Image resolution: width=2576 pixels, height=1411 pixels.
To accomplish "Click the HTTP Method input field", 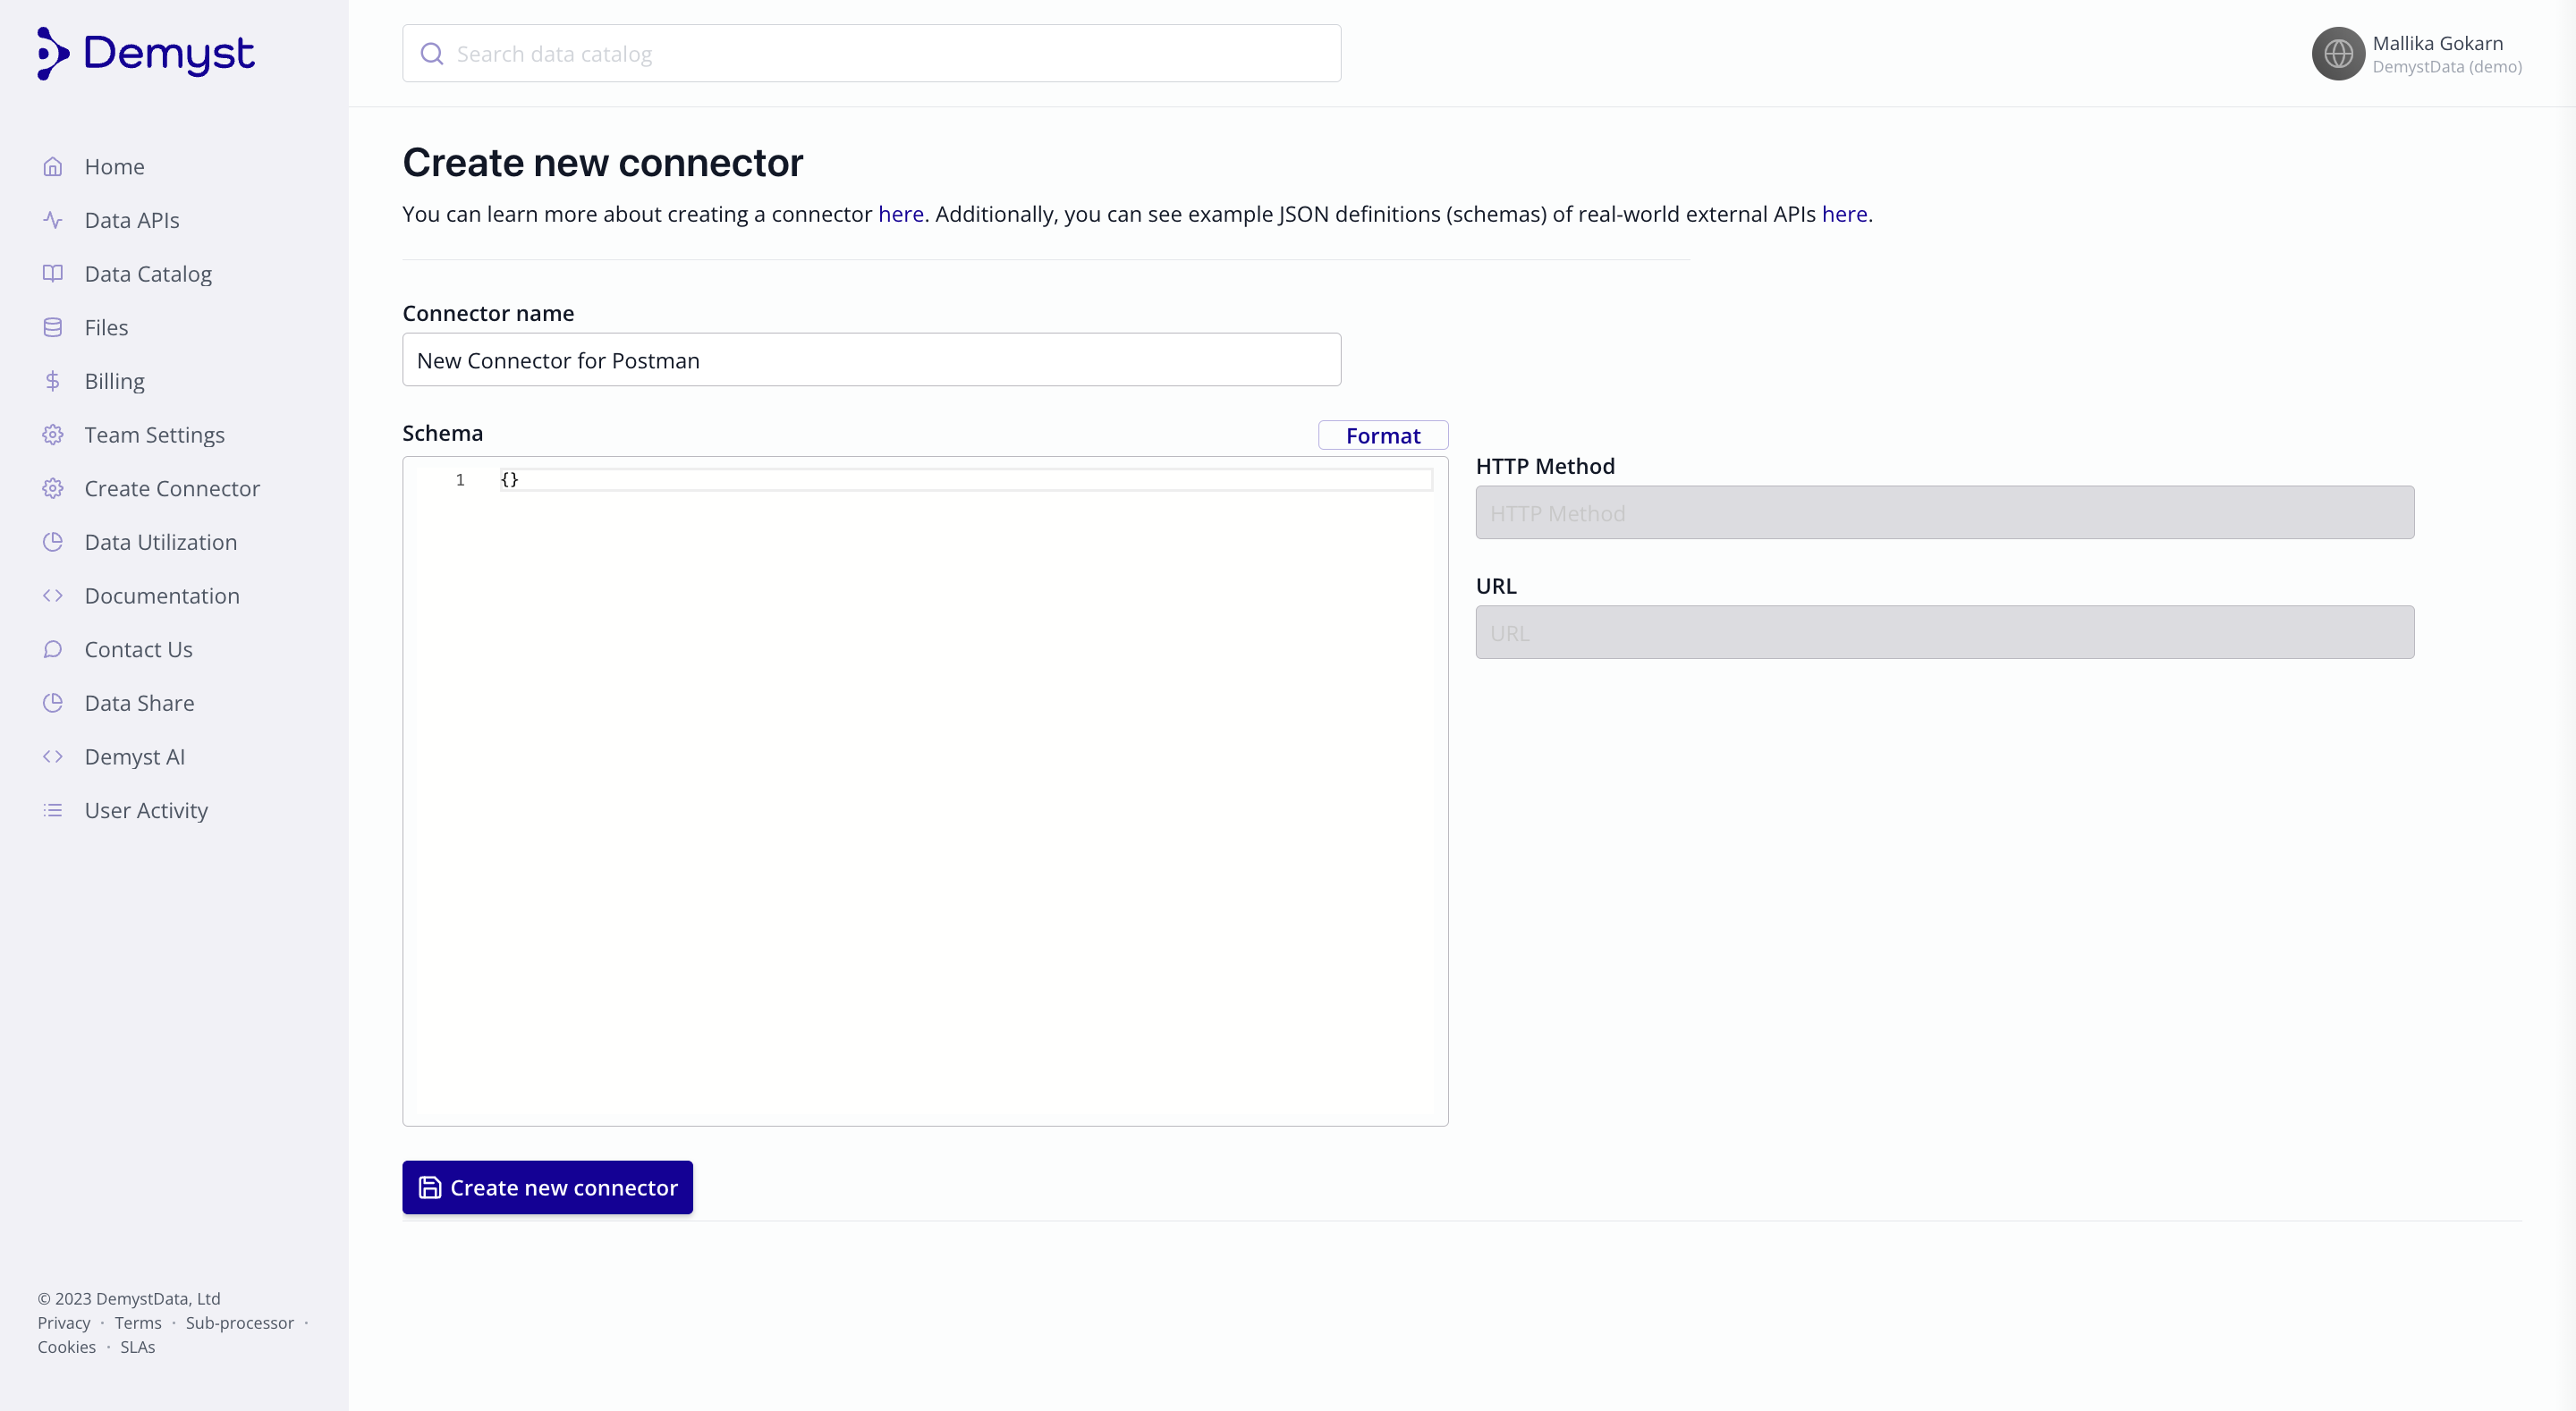I will click(1944, 511).
